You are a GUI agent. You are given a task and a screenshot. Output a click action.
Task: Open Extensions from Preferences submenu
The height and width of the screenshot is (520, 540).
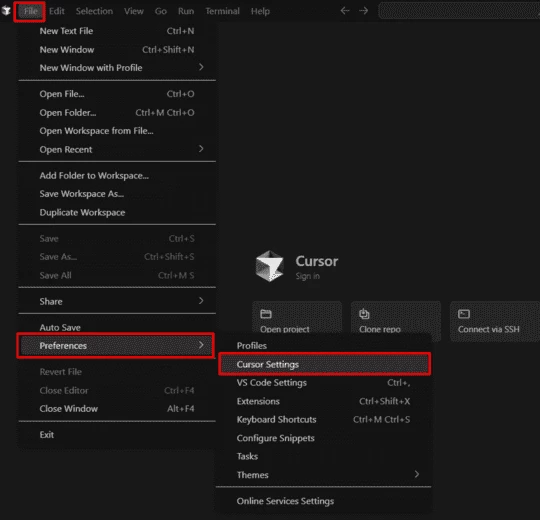tap(324, 401)
